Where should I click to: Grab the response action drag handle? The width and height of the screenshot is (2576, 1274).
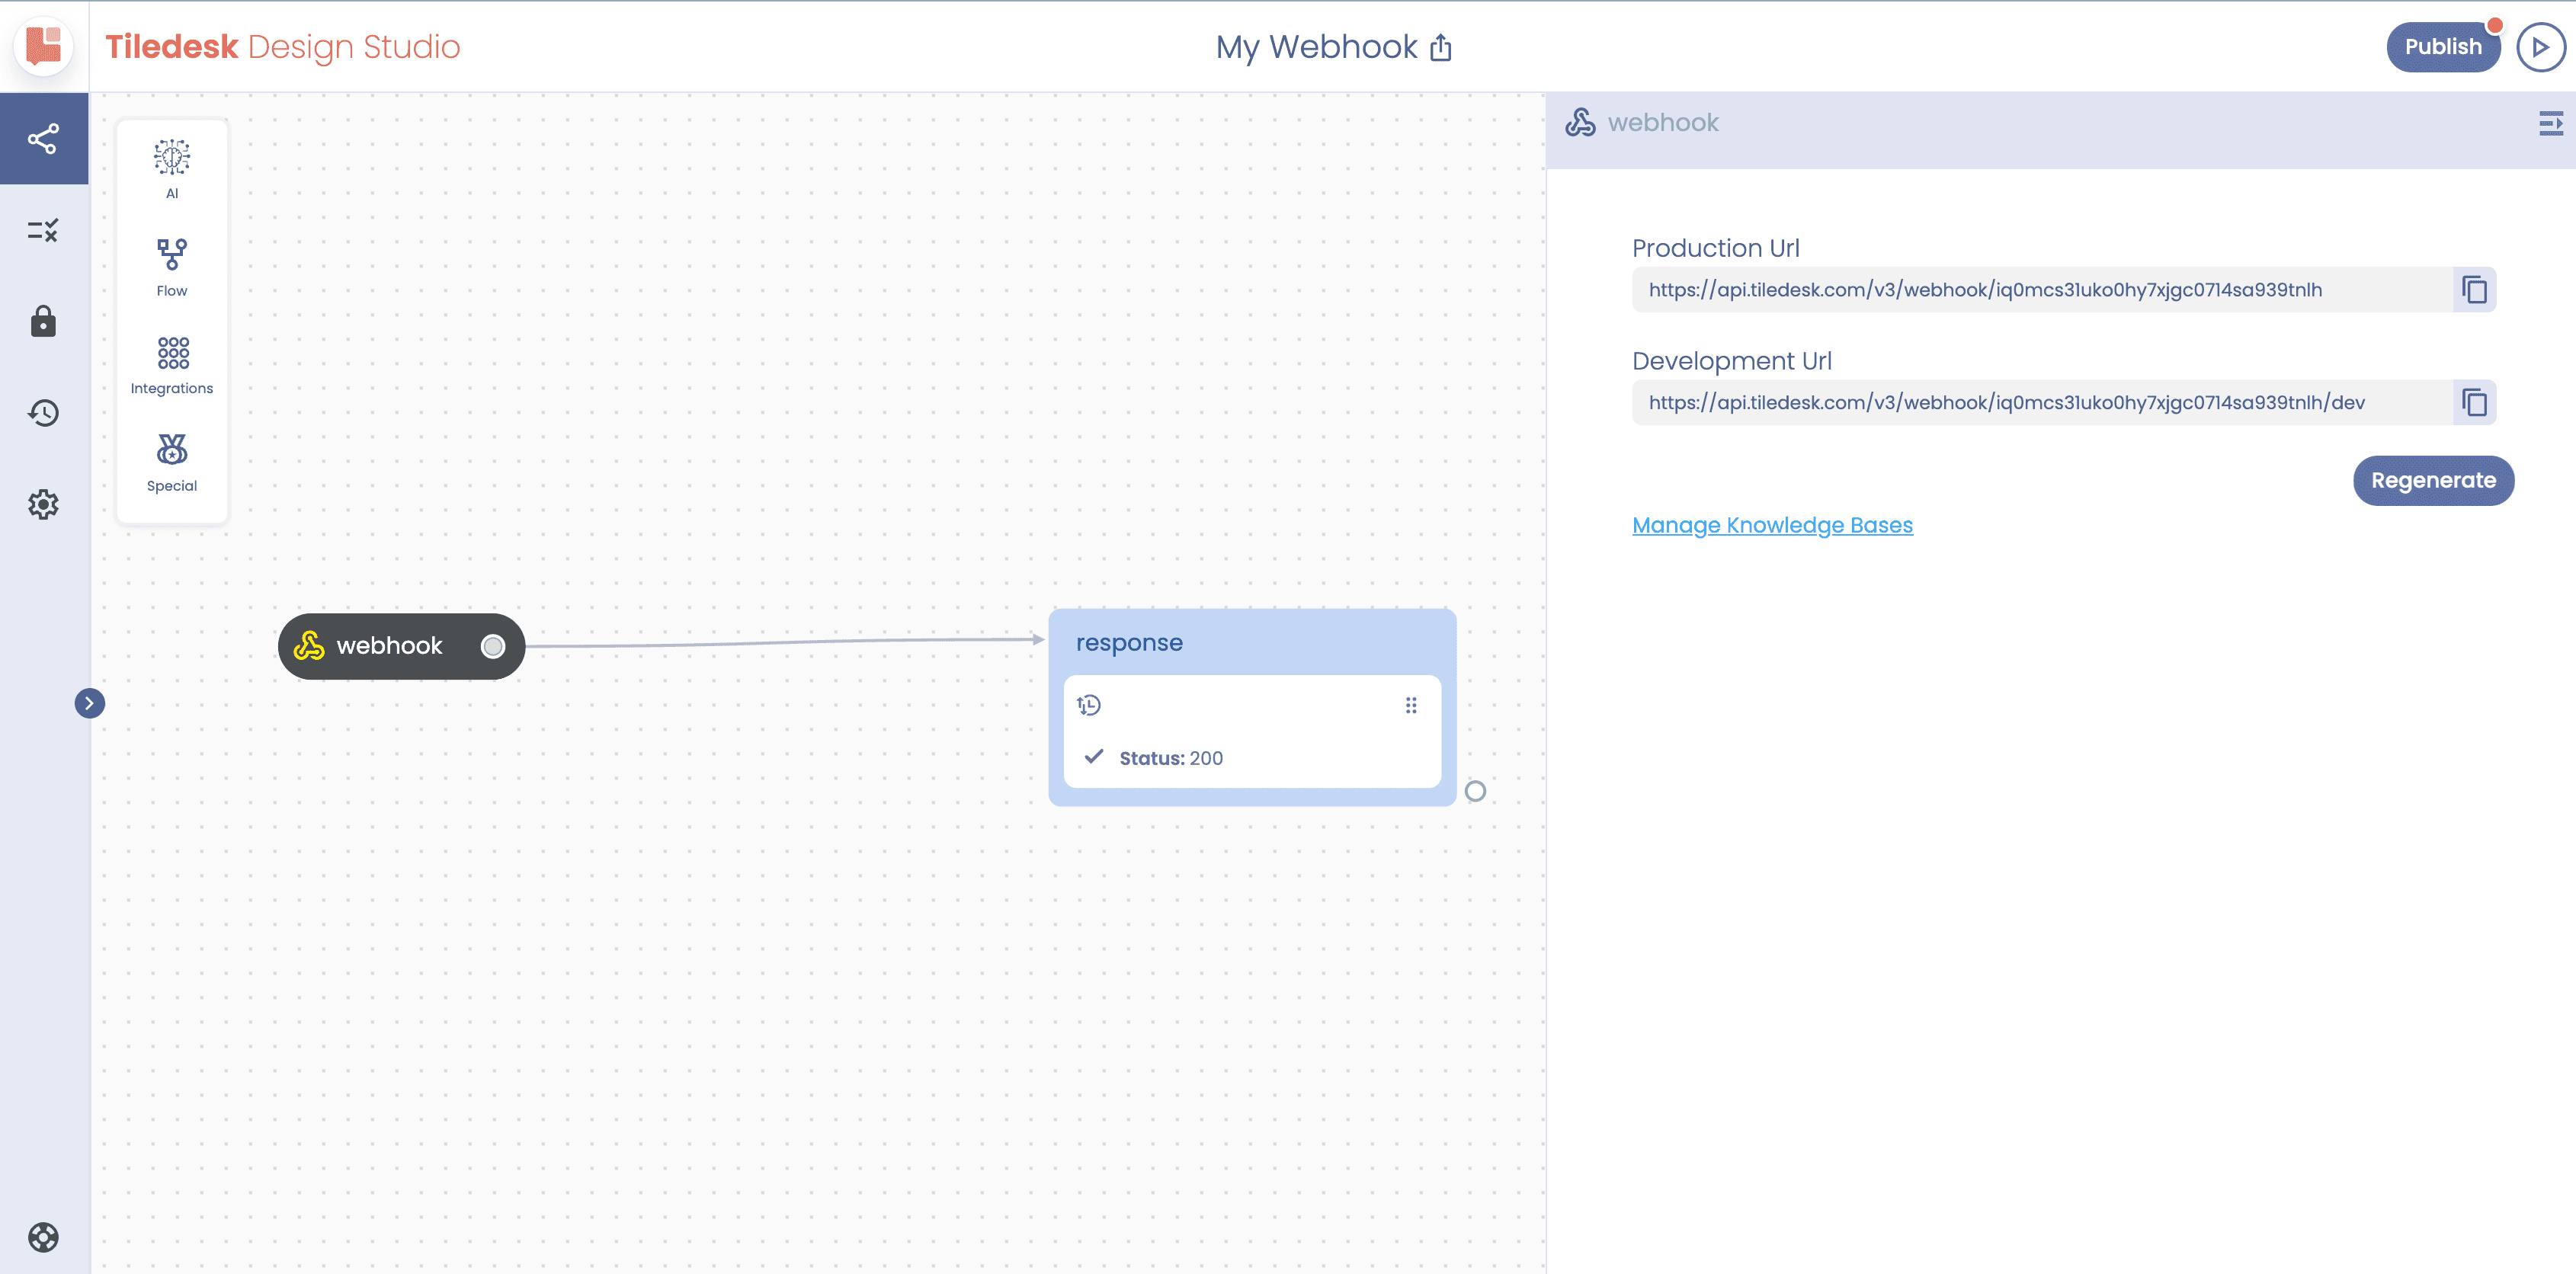pos(1411,706)
